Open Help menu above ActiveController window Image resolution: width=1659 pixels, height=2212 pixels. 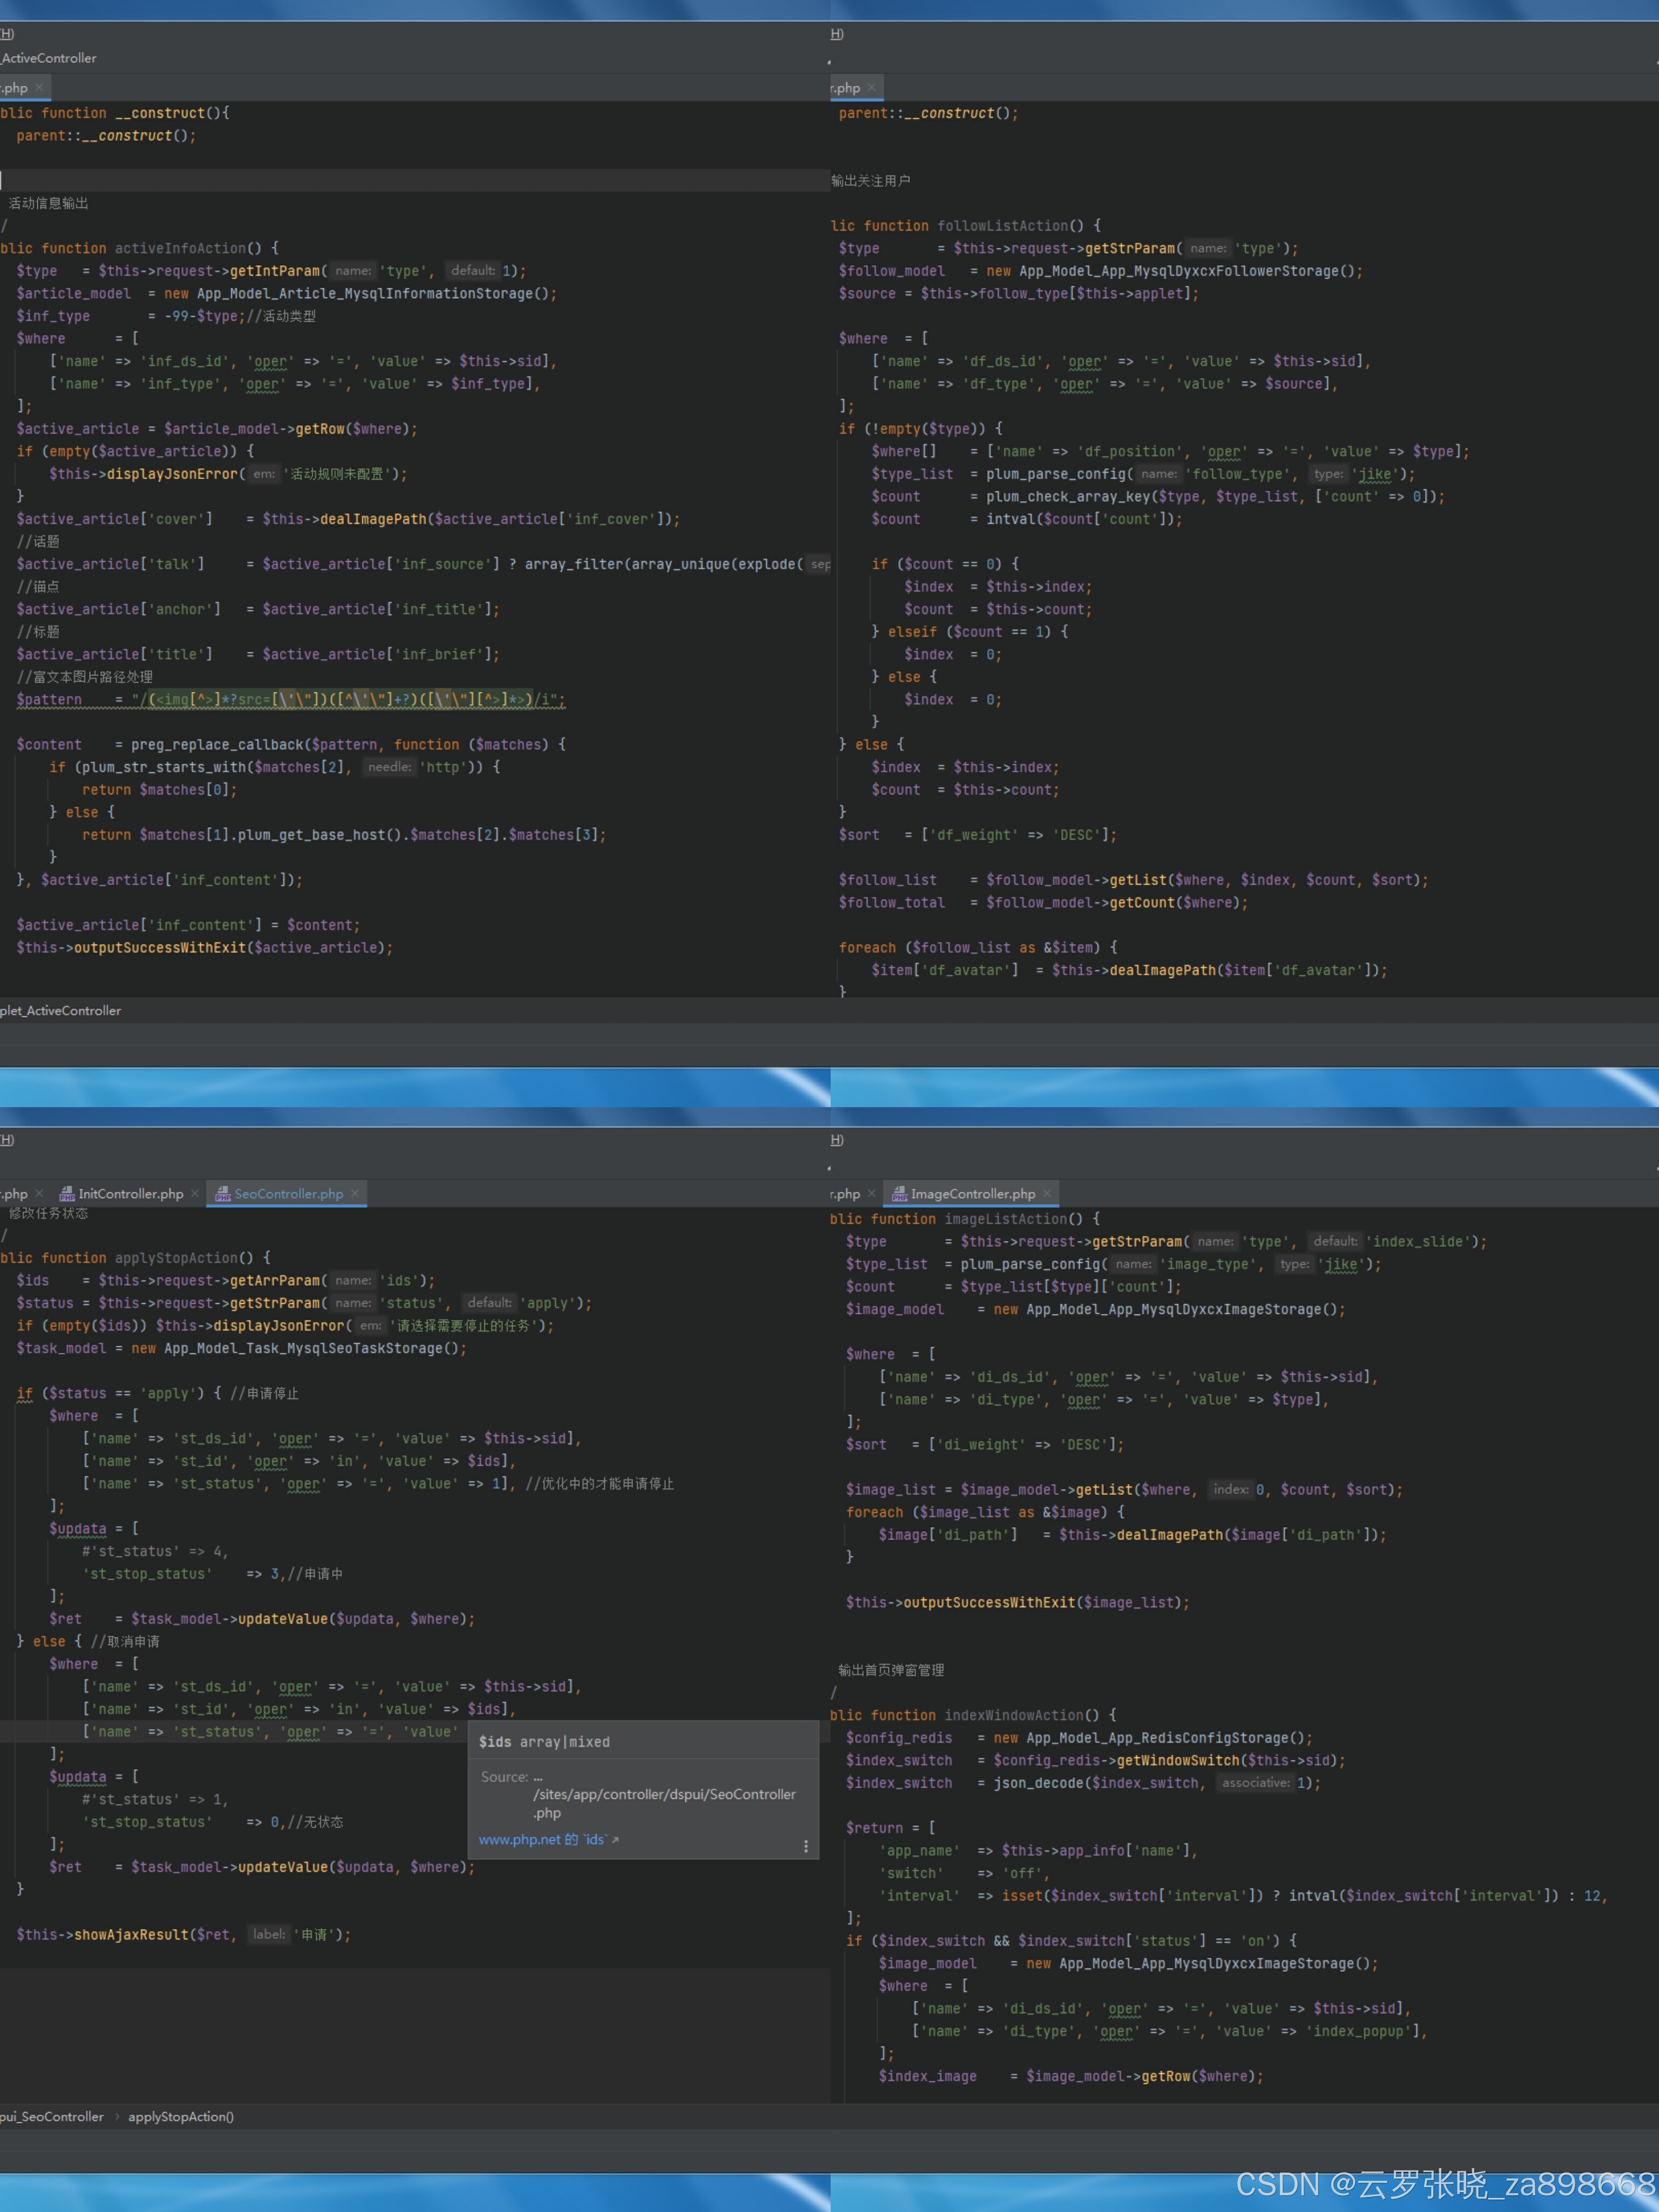pyautogui.click(x=7, y=34)
